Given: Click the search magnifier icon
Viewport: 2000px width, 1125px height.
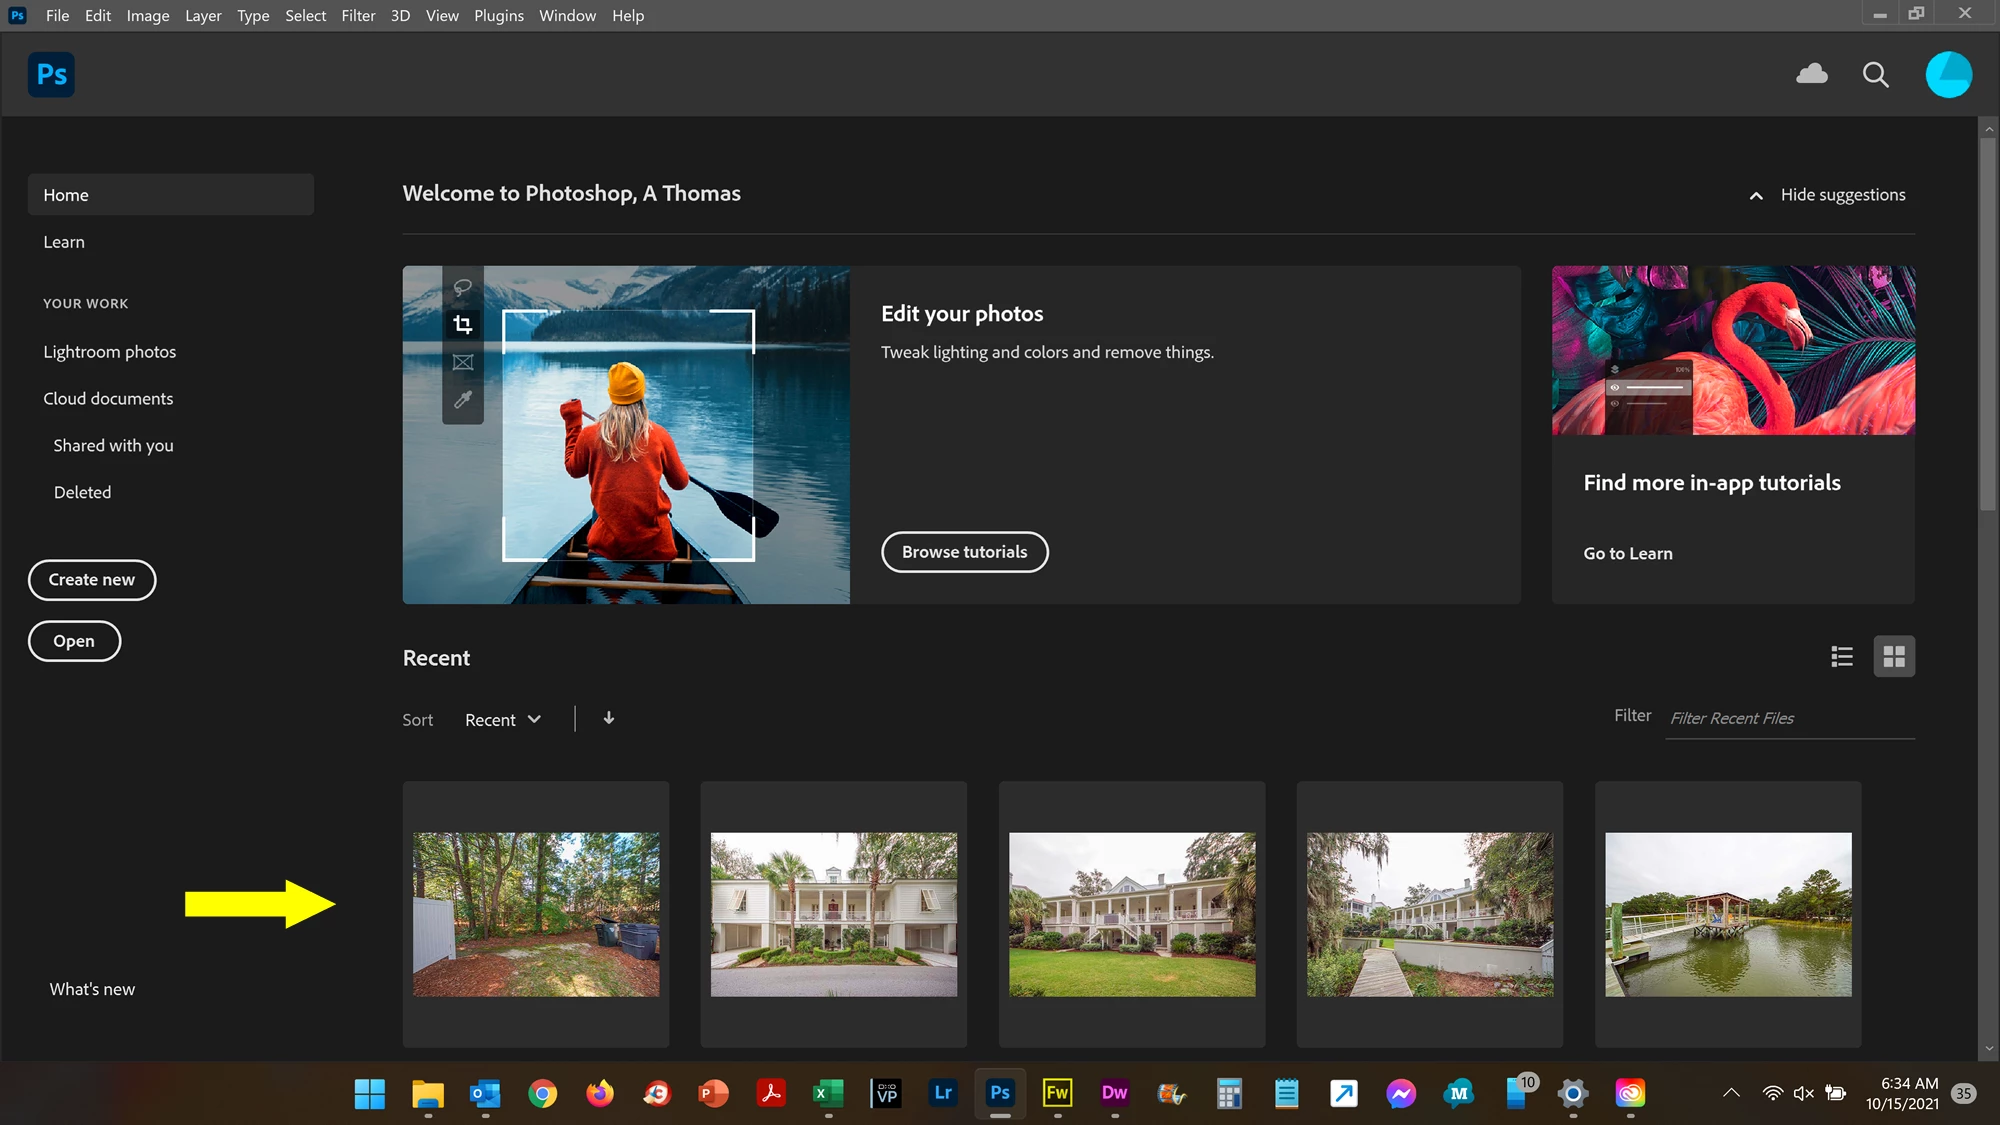Looking at the screenshot, I should pyautogui.click(x=1875, y=75).
